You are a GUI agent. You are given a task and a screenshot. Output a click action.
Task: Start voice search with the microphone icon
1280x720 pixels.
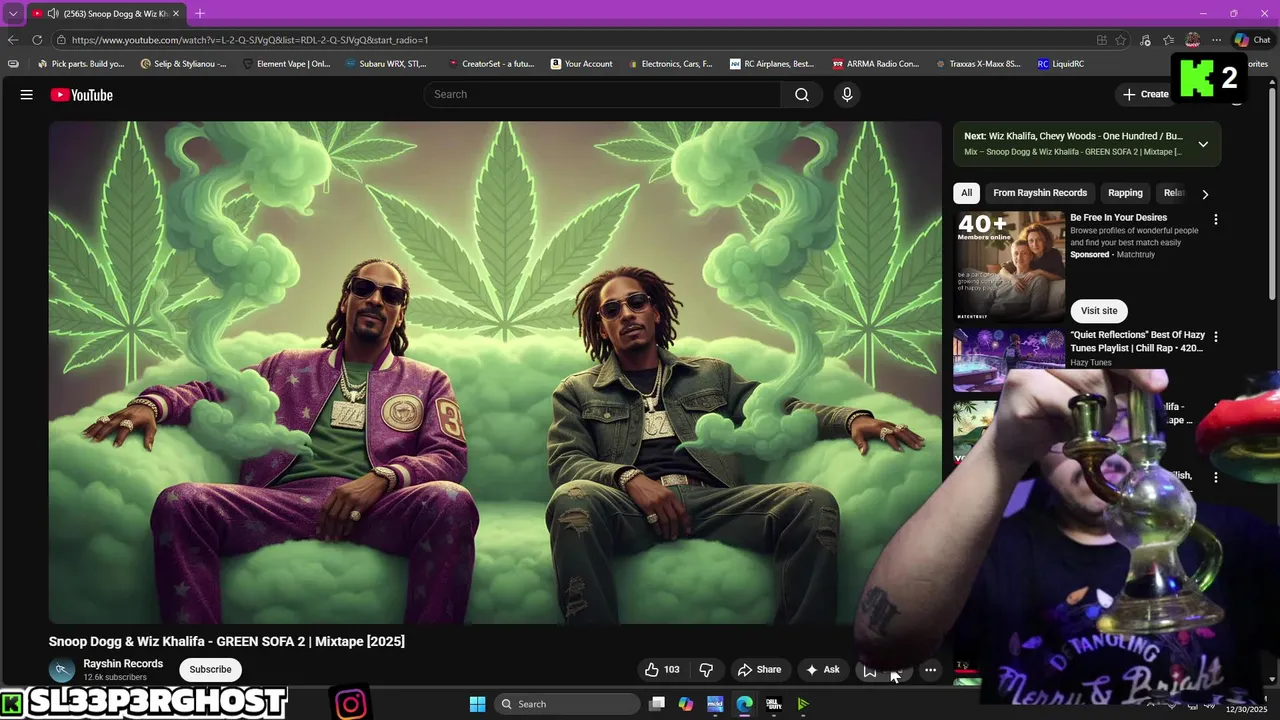pos(847,94)
